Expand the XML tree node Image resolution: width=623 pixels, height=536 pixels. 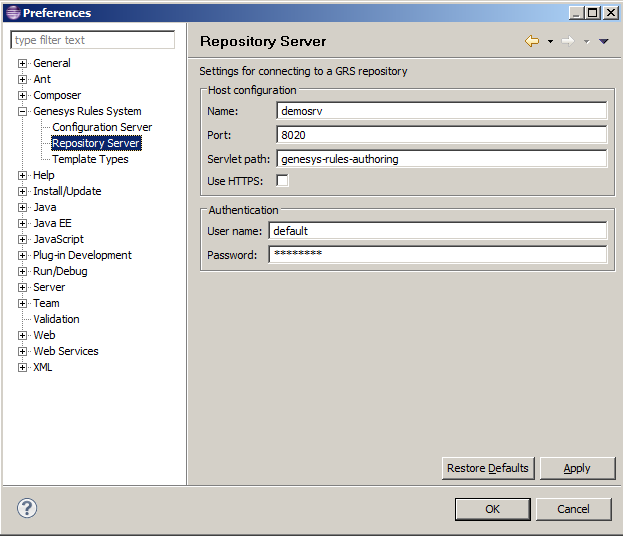23,368
